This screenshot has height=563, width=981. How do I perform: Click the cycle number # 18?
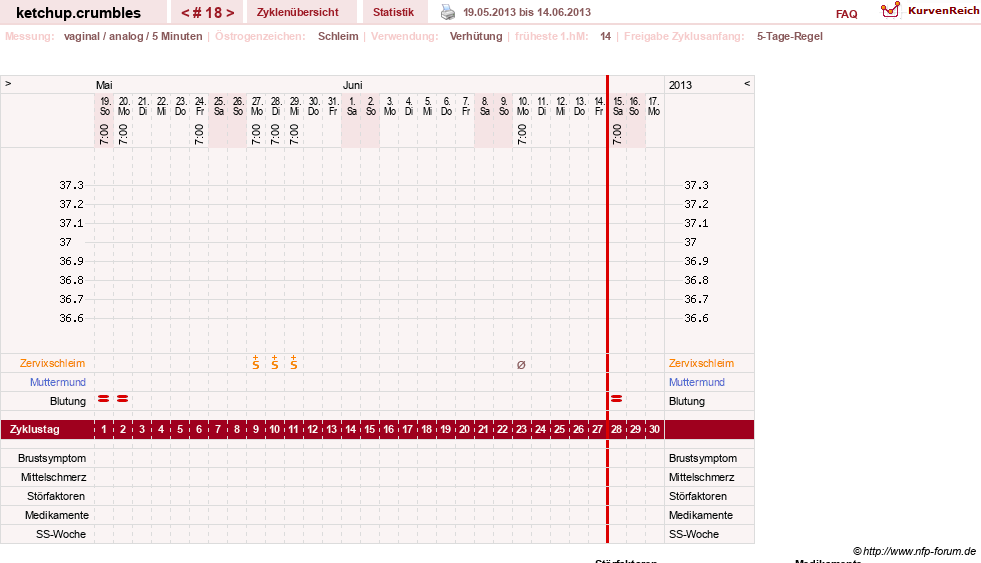click(208, 13)
